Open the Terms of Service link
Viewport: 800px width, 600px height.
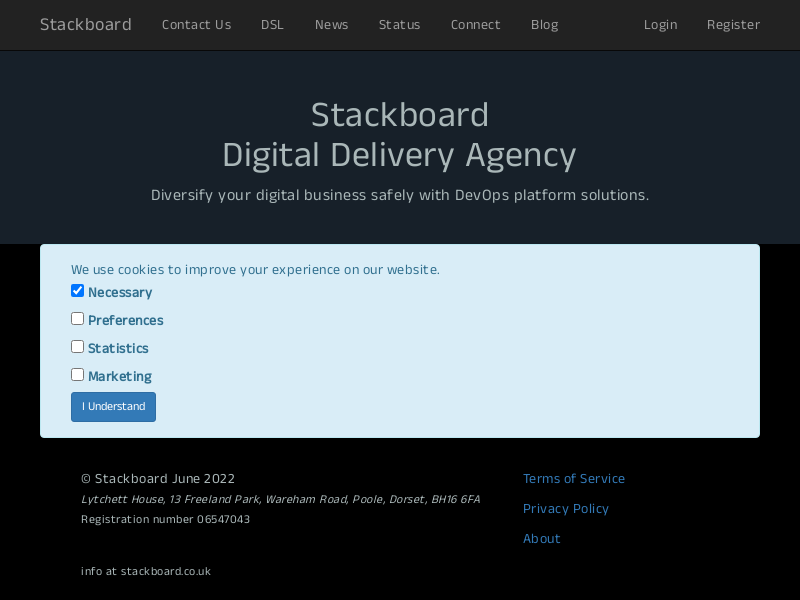coord(573,479)
